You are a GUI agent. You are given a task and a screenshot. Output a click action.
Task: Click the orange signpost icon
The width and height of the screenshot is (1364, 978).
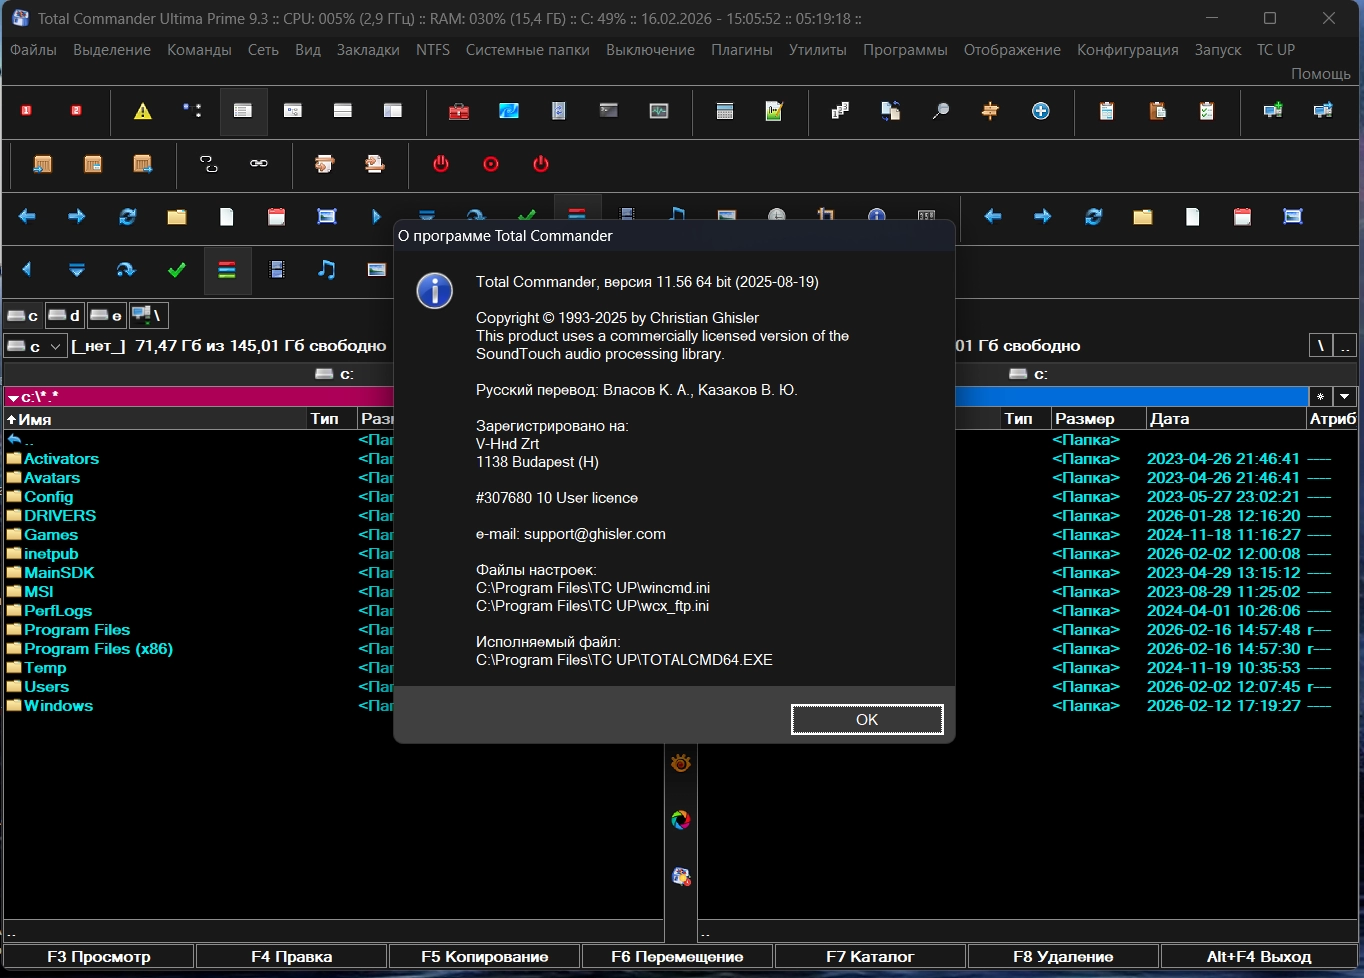pos(990,111)
